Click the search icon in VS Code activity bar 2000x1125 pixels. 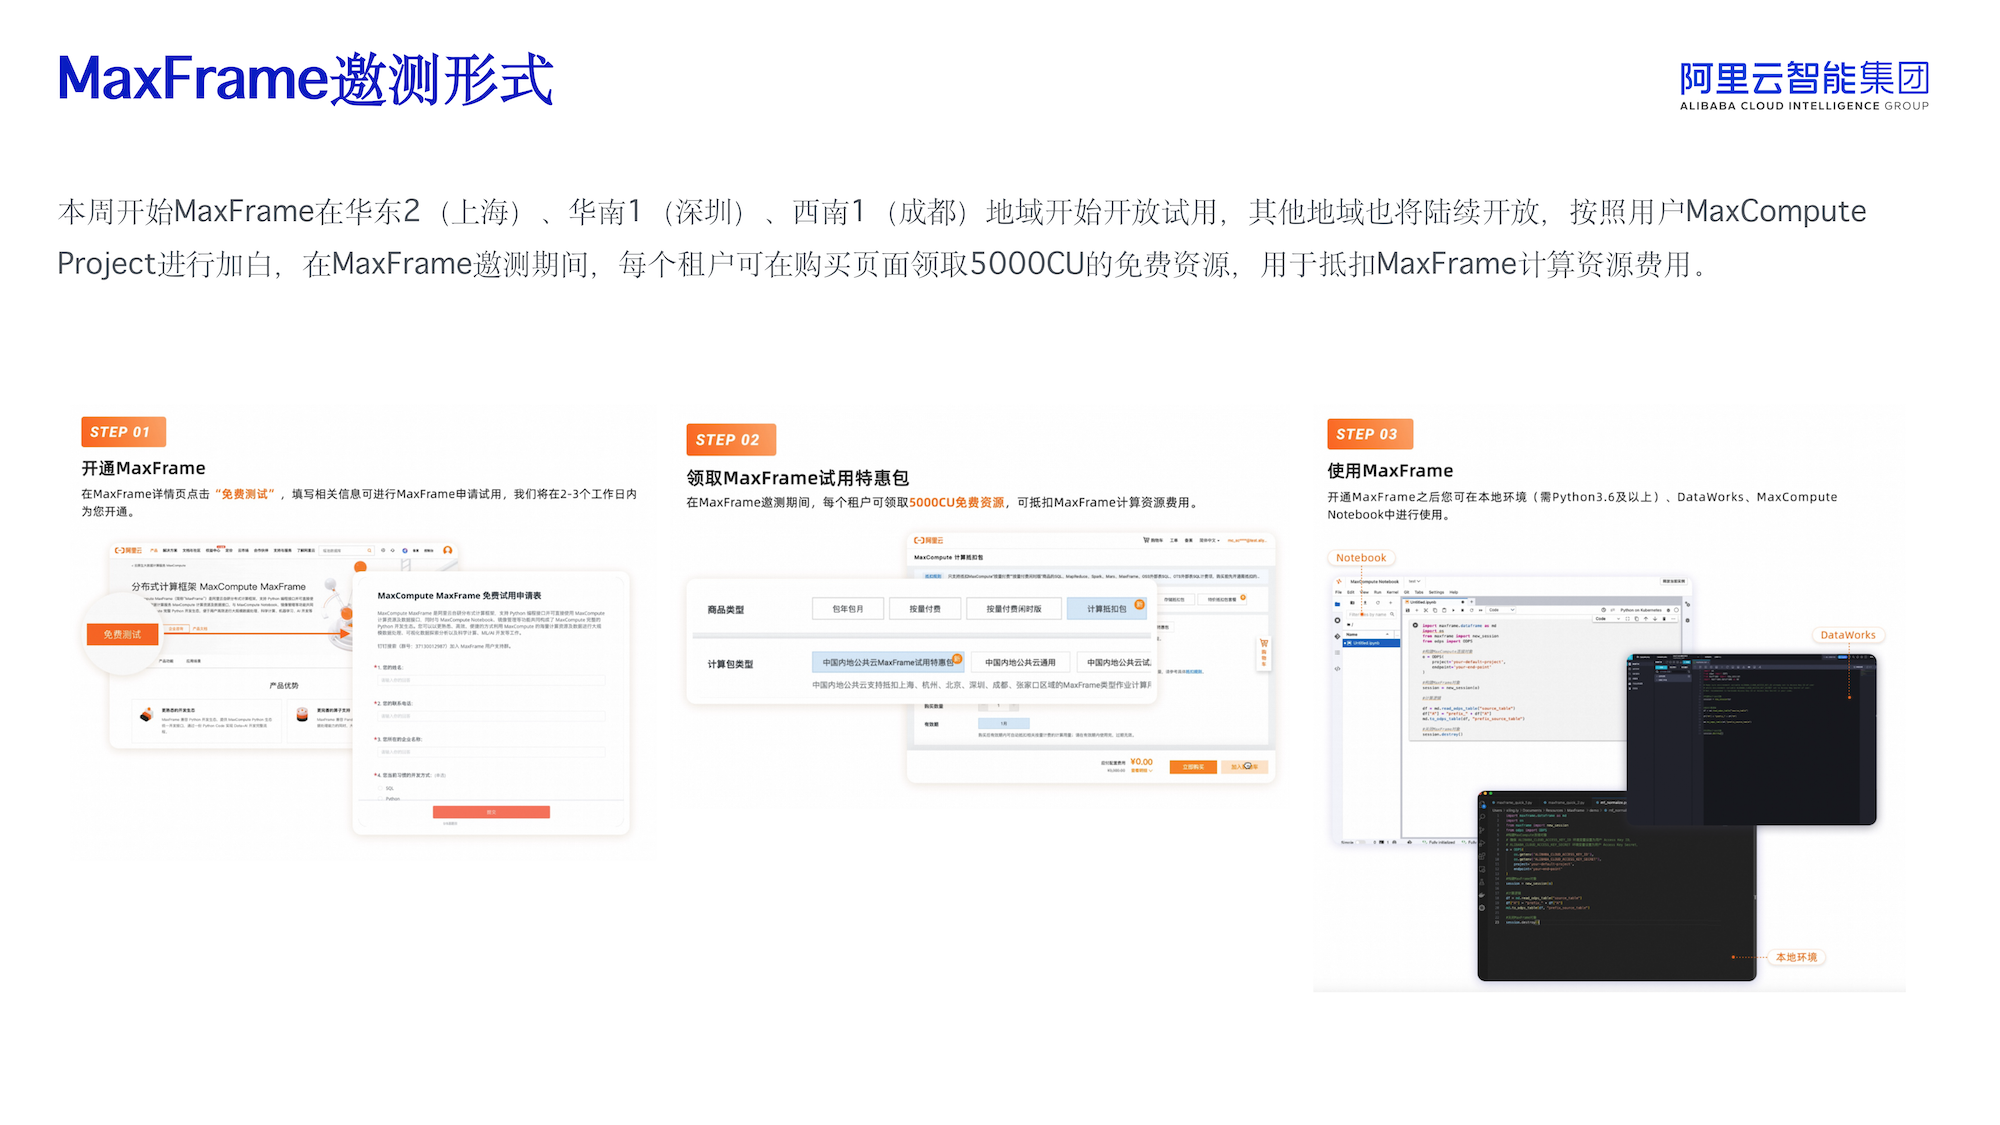[1482, 817]
